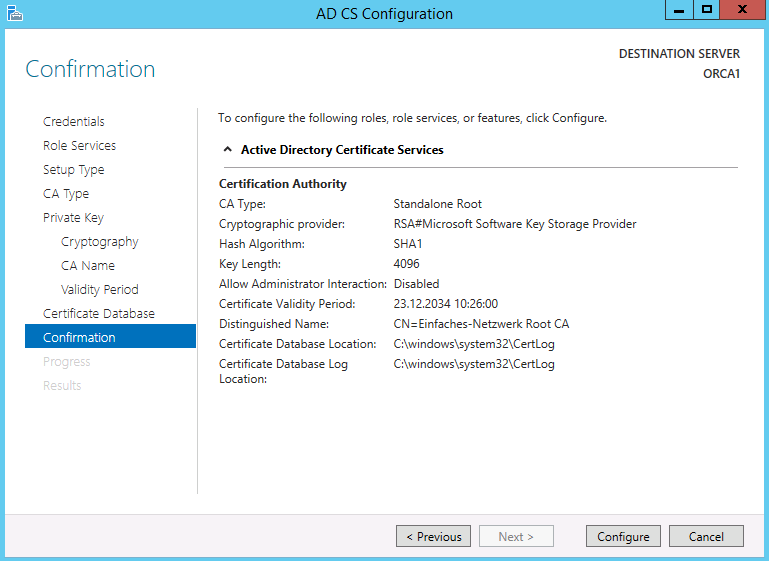Open the Certificate Database step
Screen dimensions: 769x561
(x=98, y=313)
